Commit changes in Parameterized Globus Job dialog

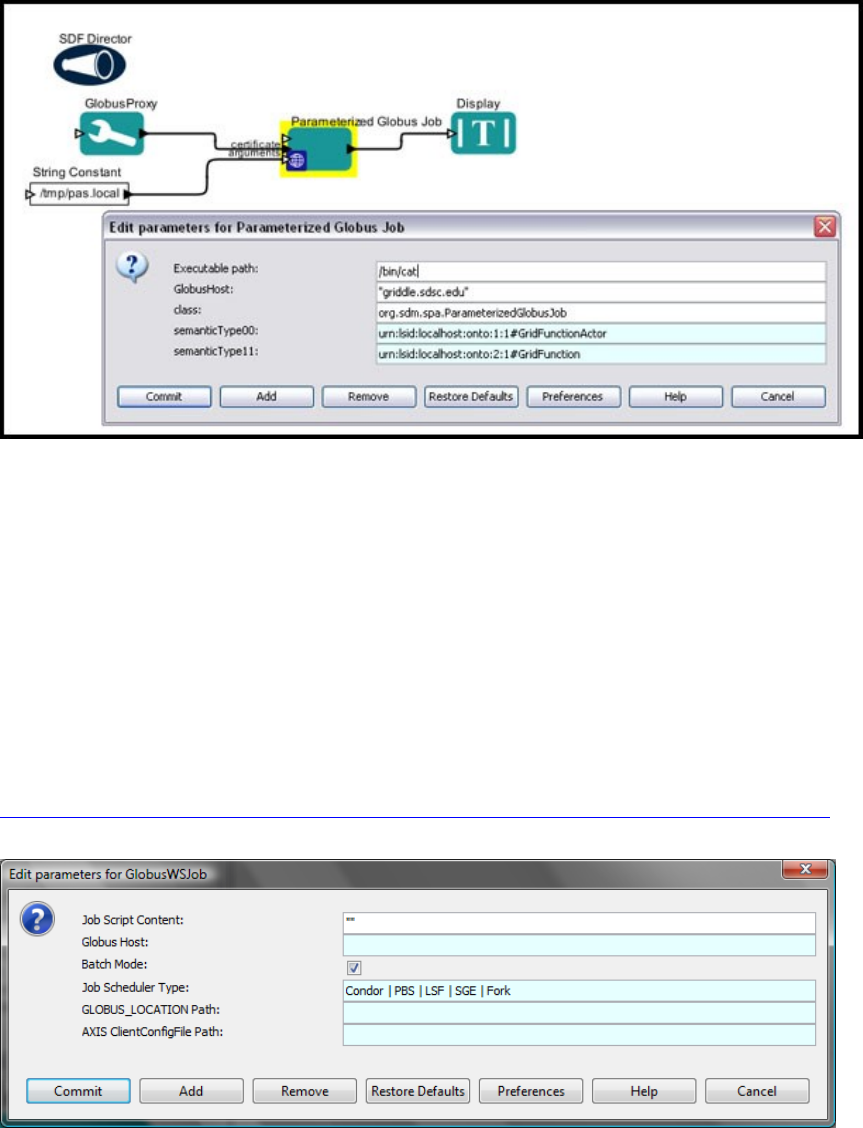(x=164, y=397)
